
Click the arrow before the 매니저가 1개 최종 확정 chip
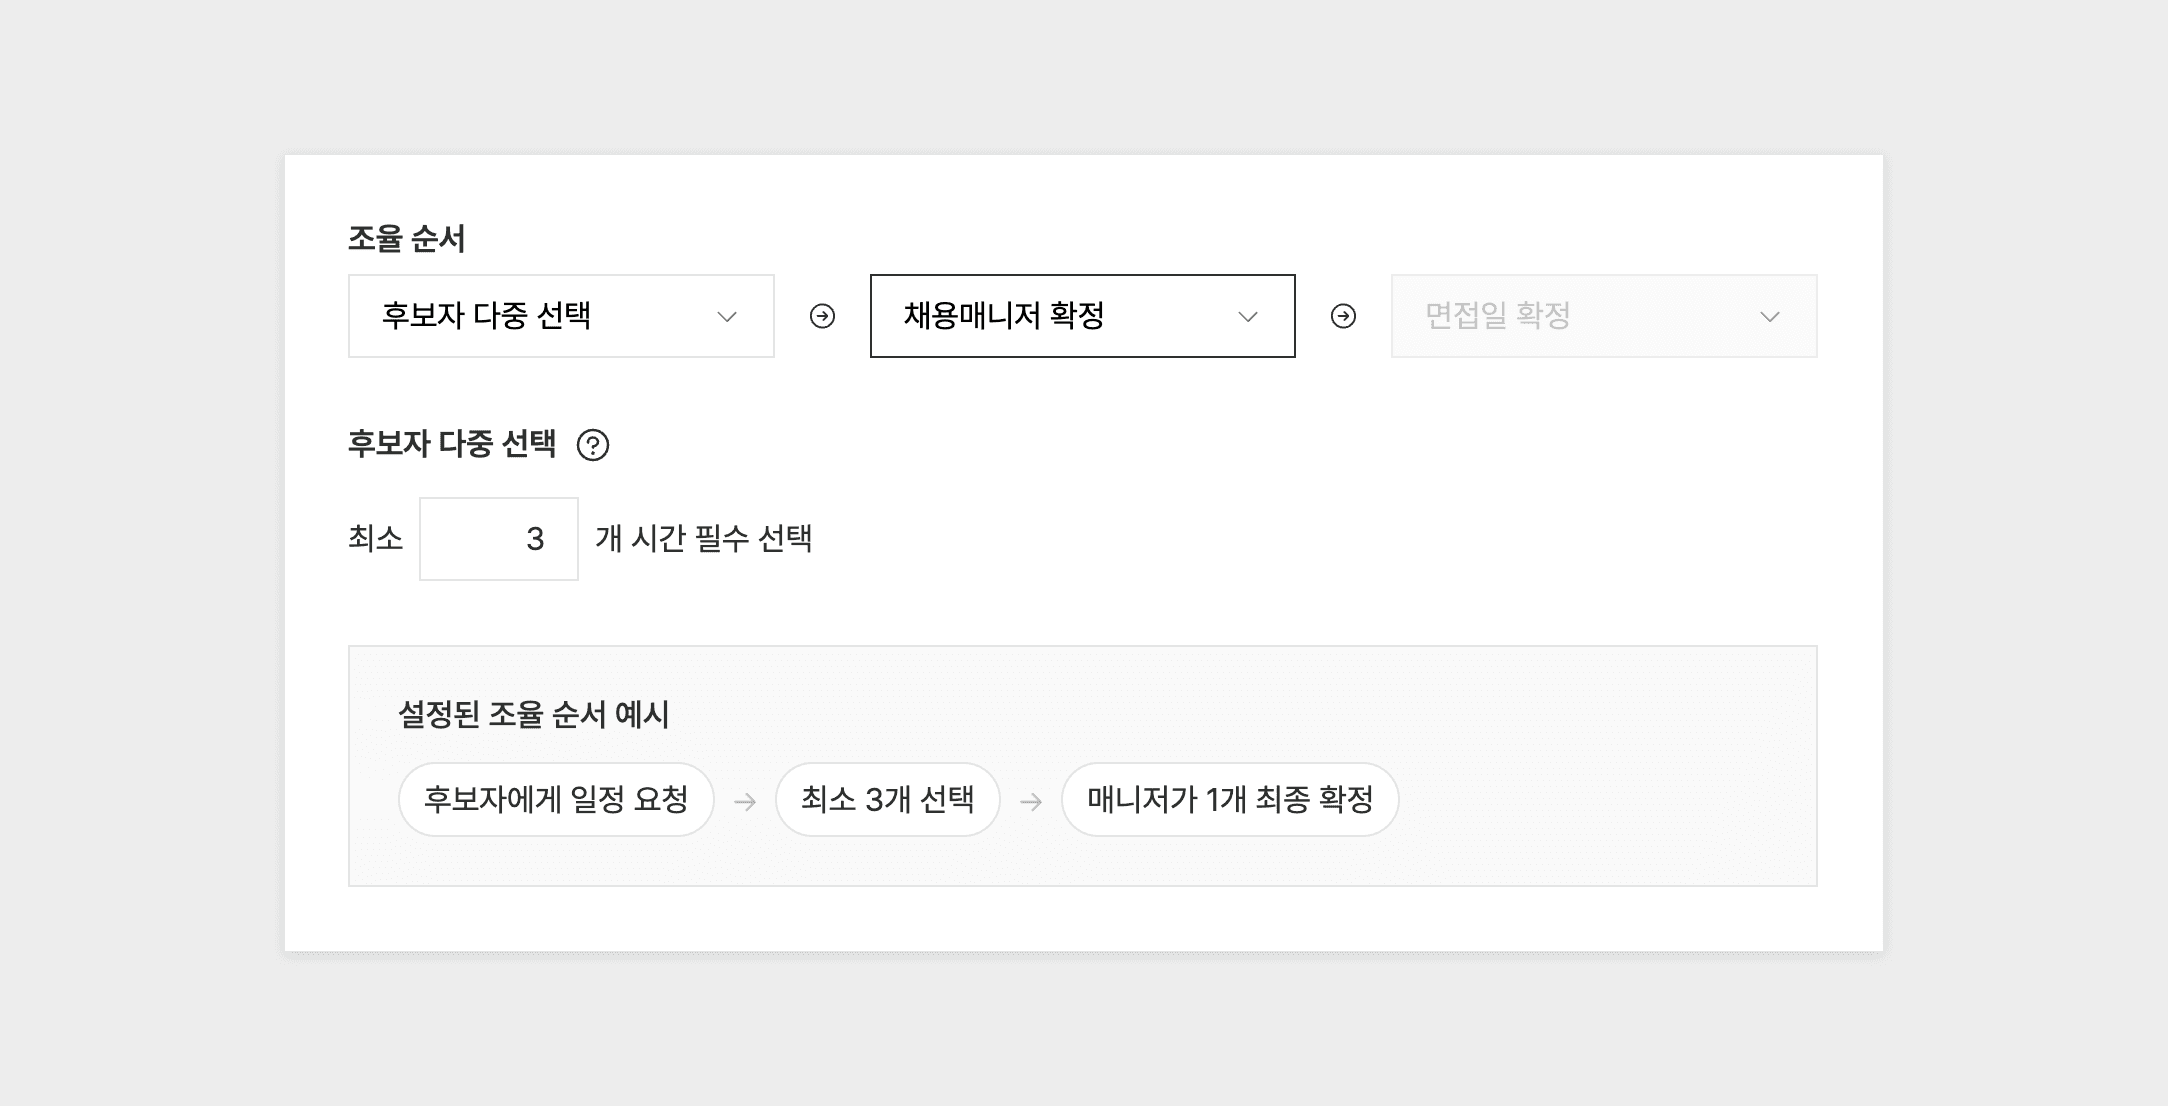pyautogui.click(x=1031, y=801)
